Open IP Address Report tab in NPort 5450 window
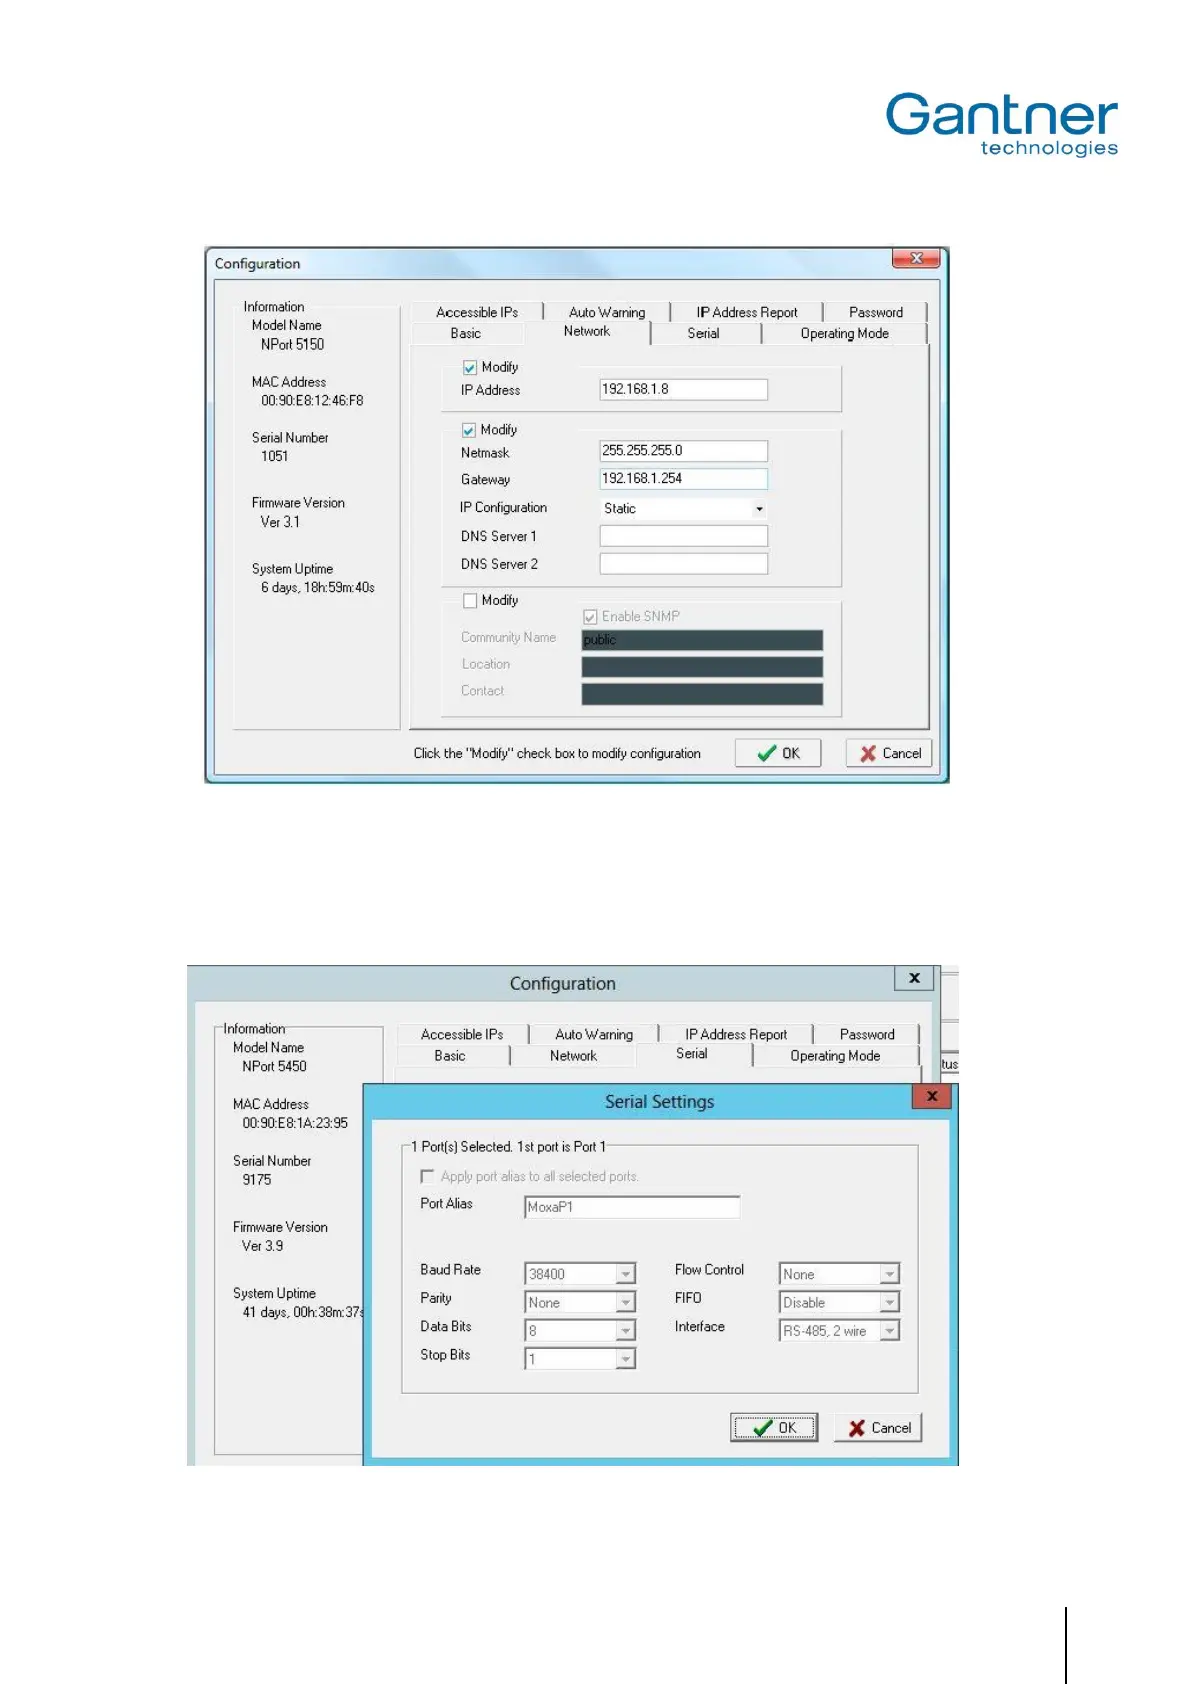Screen dimensions: 1191x1684 (x=736, y=1034)
